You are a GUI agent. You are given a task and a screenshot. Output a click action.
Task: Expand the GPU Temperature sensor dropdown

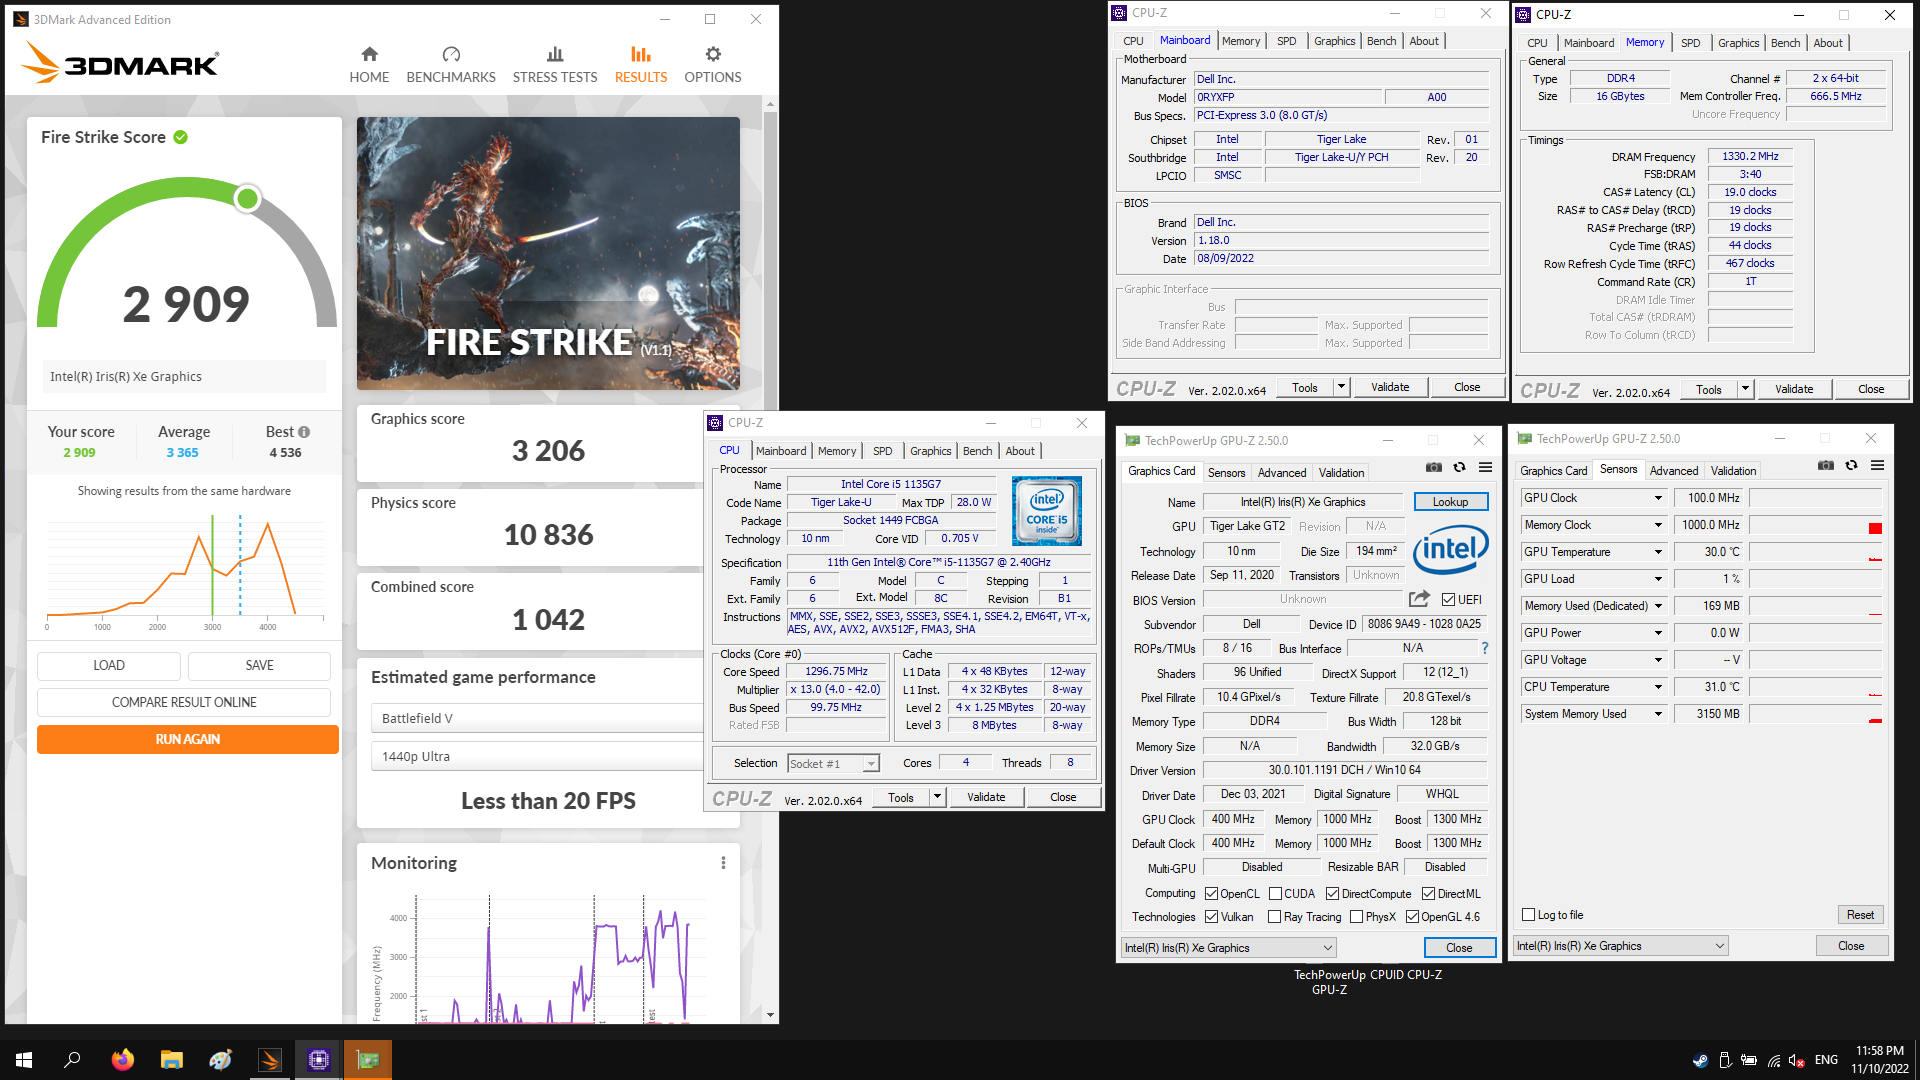click(1657, 552)
